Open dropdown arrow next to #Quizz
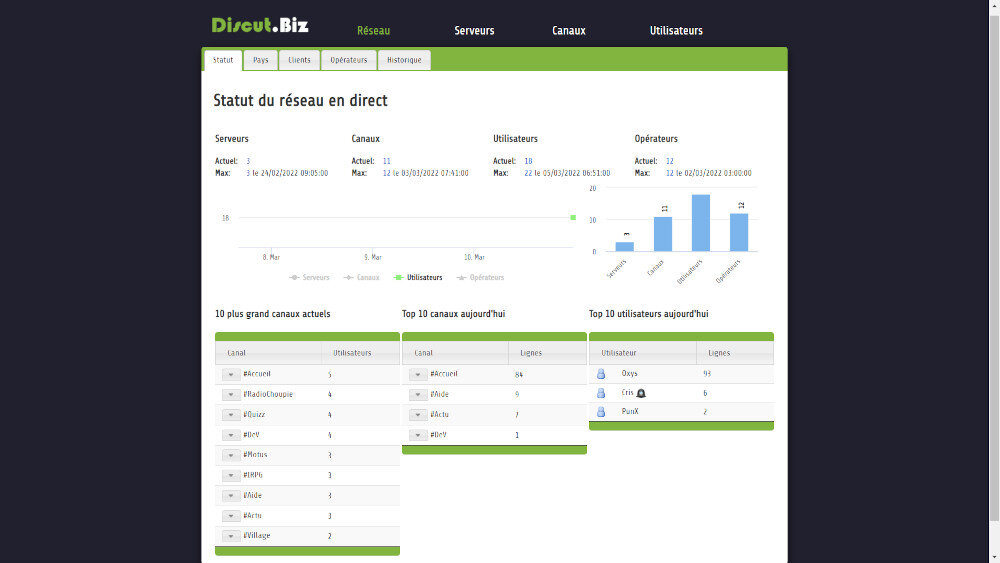1000x563 pixels. coord(231,414)
